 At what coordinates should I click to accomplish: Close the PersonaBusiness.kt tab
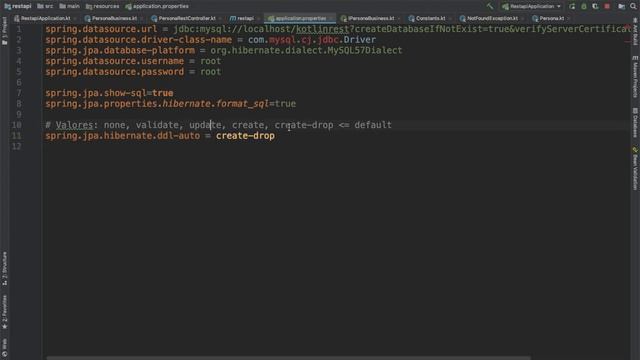tap(142, 19)
